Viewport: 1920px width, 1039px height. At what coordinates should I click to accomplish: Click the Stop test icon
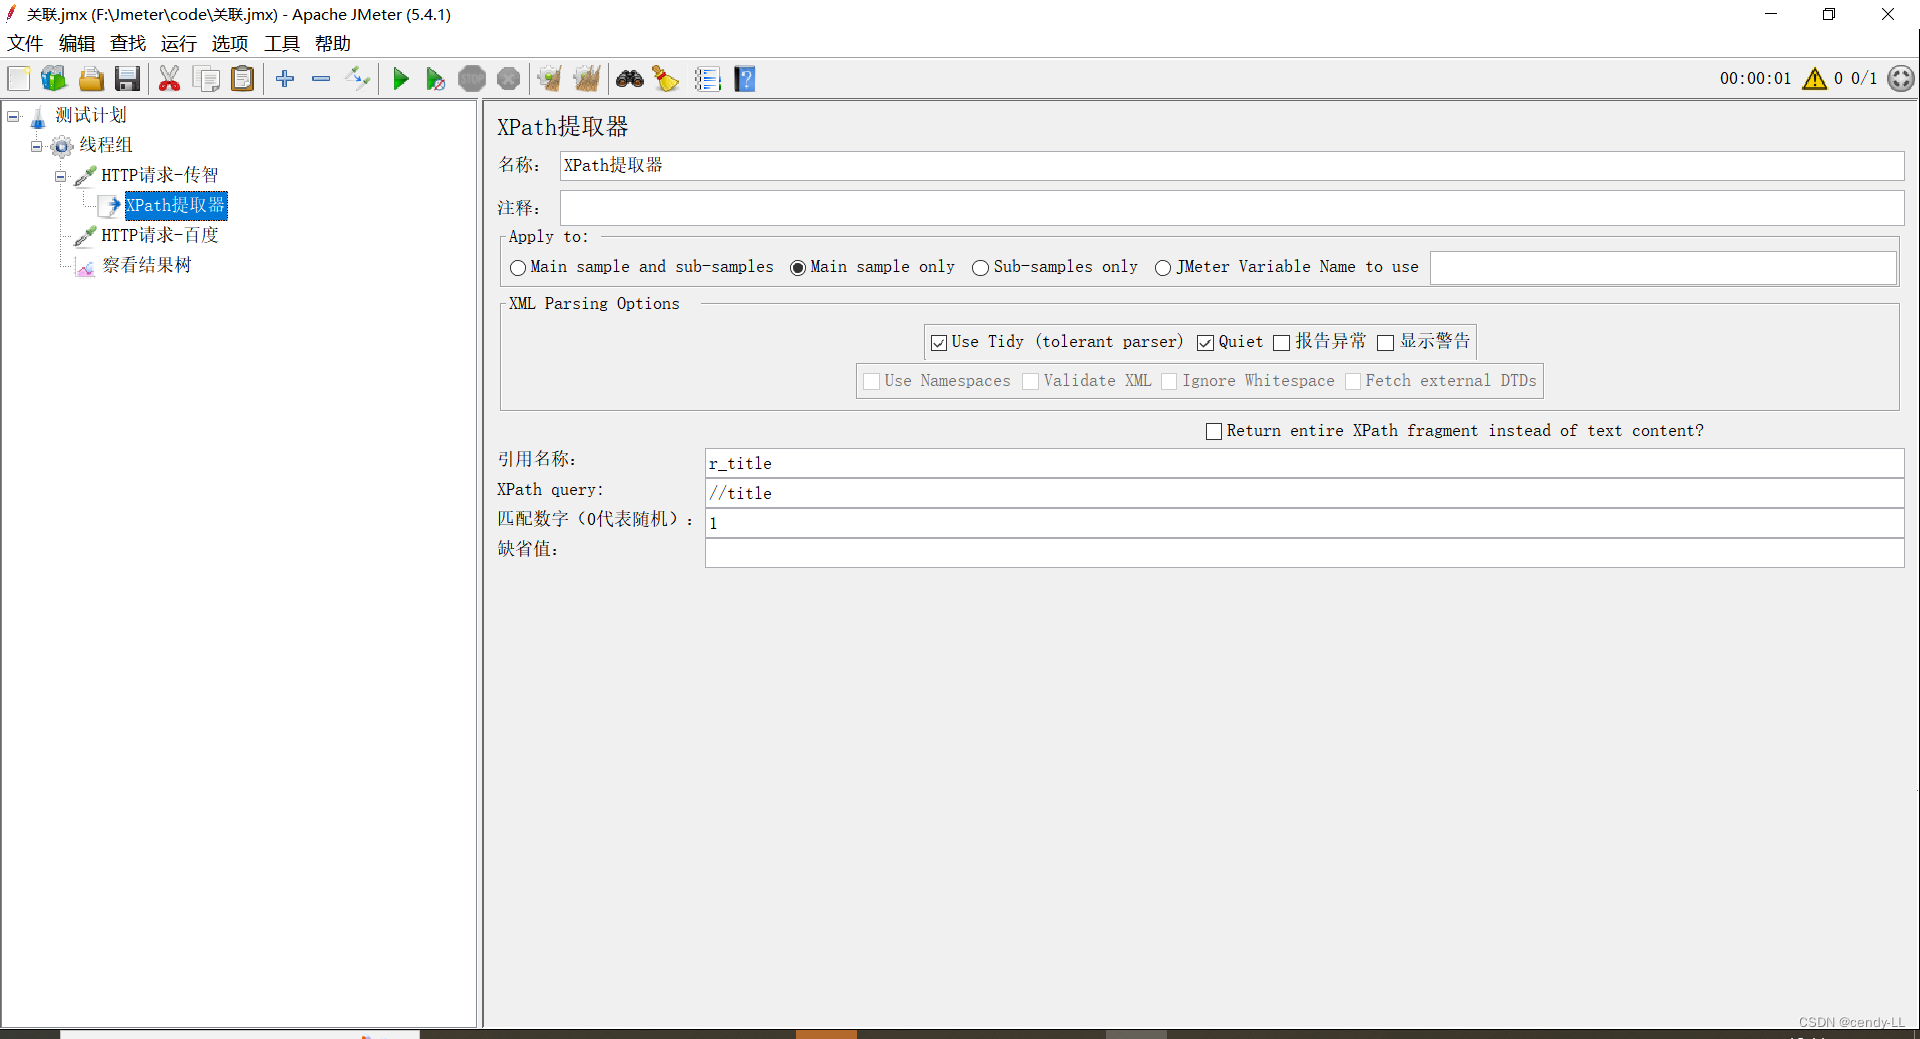(471, 78)
